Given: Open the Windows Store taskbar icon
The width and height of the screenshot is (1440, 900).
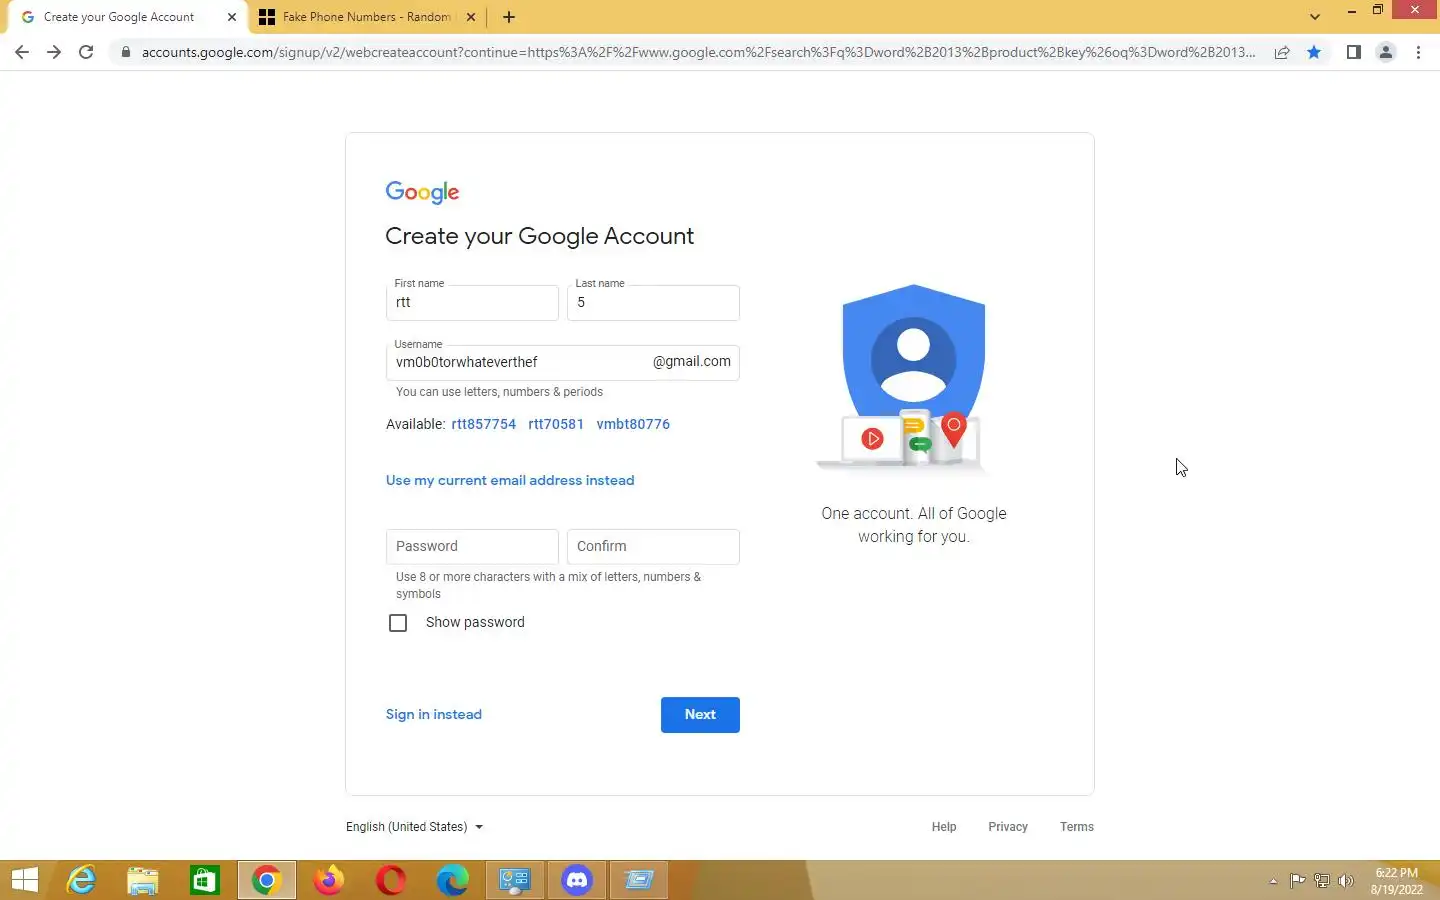Looking at the screenshot, I should [x=205, y=880].
